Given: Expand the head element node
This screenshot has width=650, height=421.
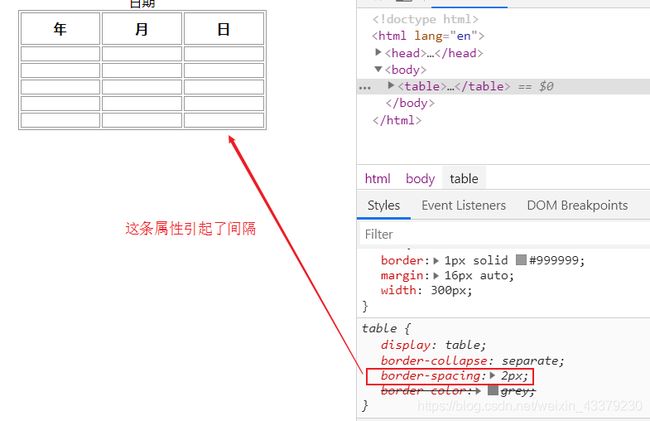Looking at the screenshot, I should [378, 52].
